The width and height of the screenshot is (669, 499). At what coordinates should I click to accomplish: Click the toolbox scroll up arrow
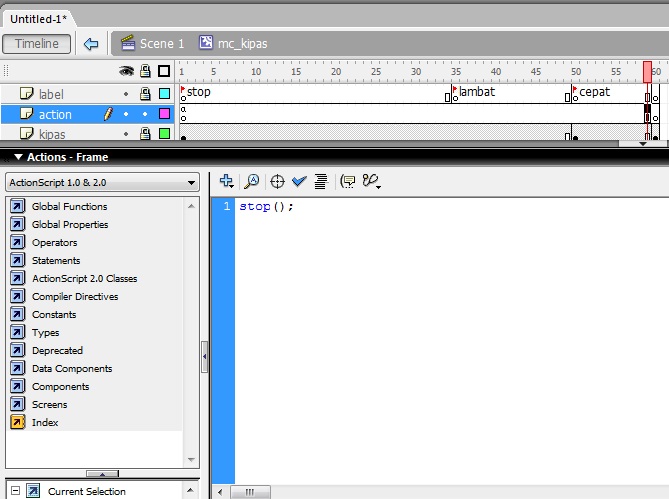click(191, 206)
